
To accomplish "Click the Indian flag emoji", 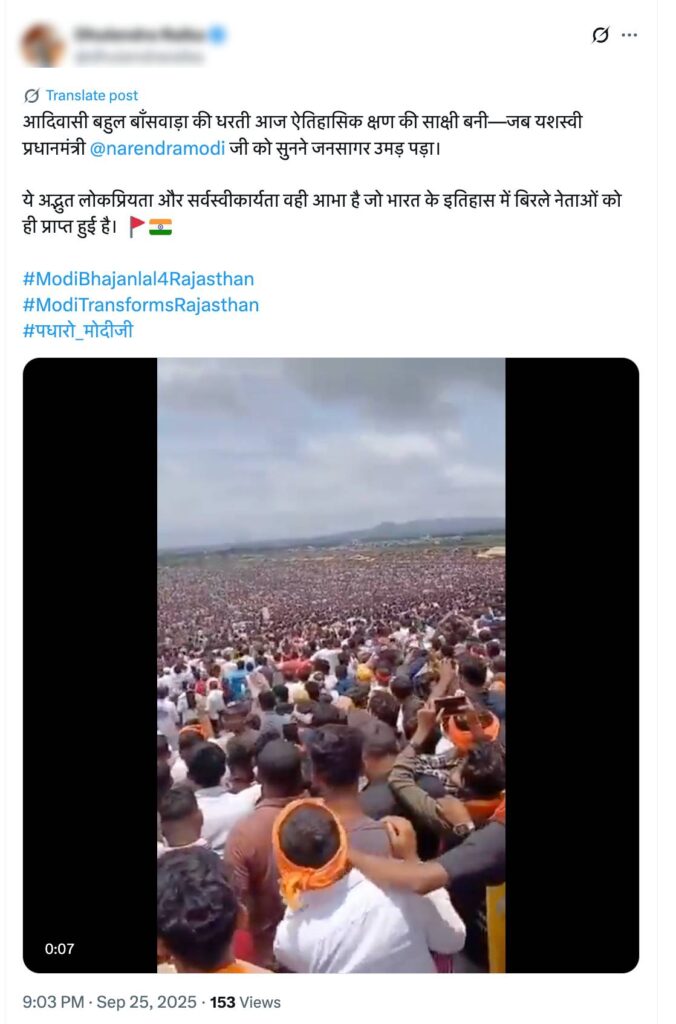I will (160, 226).
